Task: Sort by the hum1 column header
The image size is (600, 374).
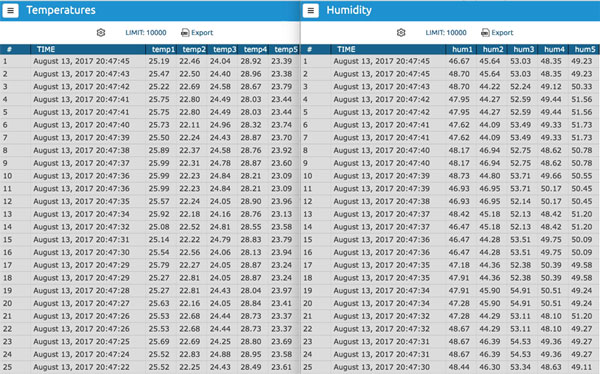Action: (461, 49)
